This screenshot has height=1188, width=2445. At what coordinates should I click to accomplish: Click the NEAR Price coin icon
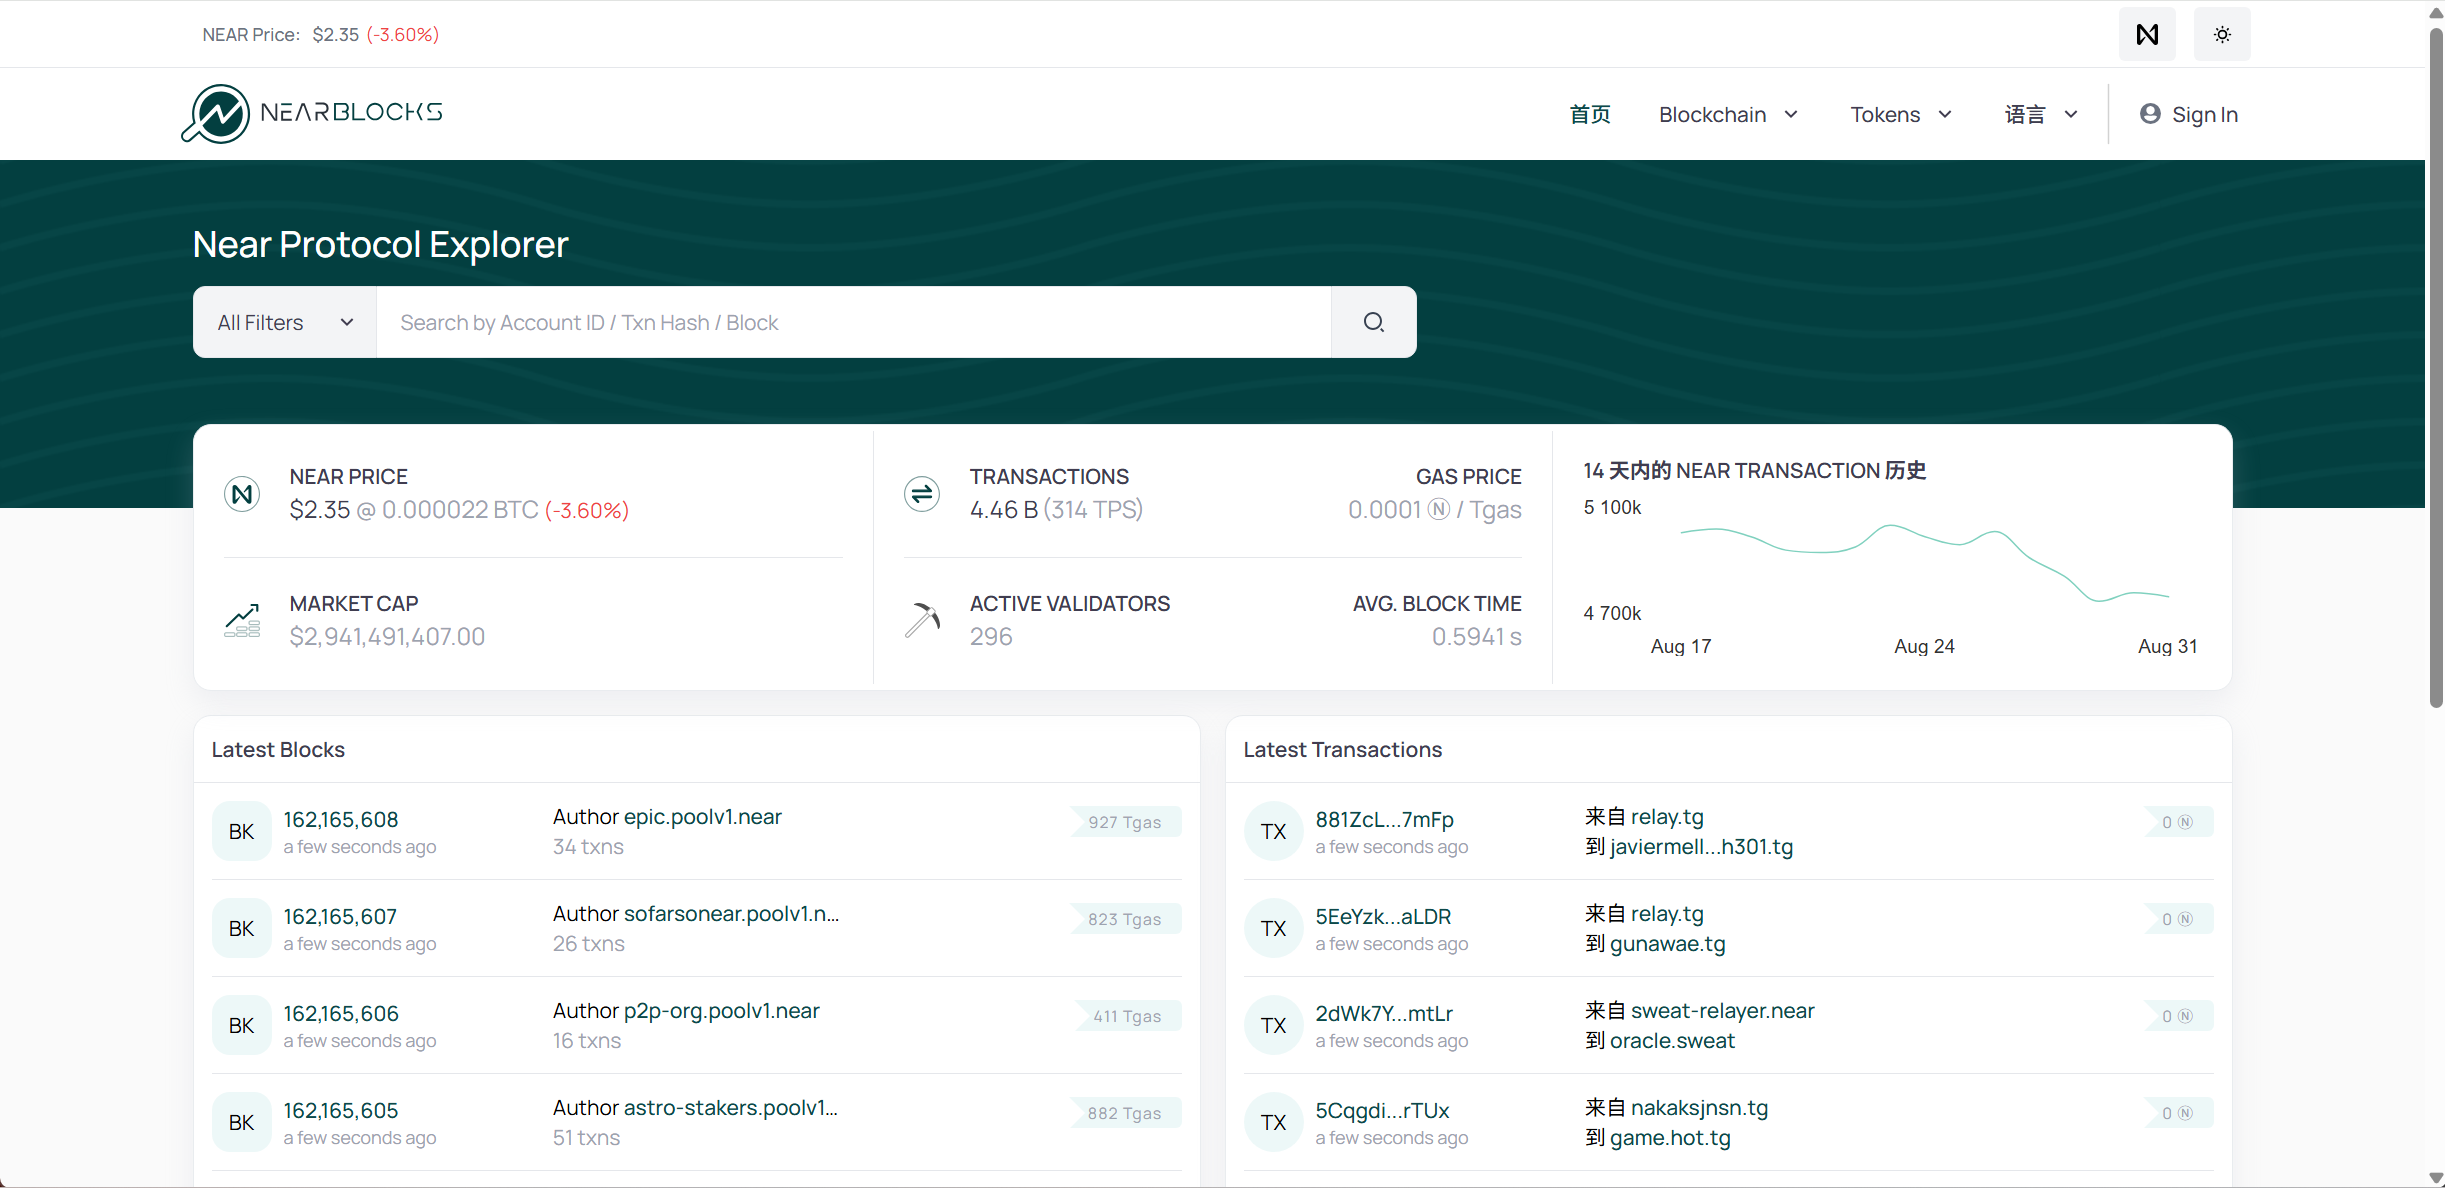coord(242,494)
